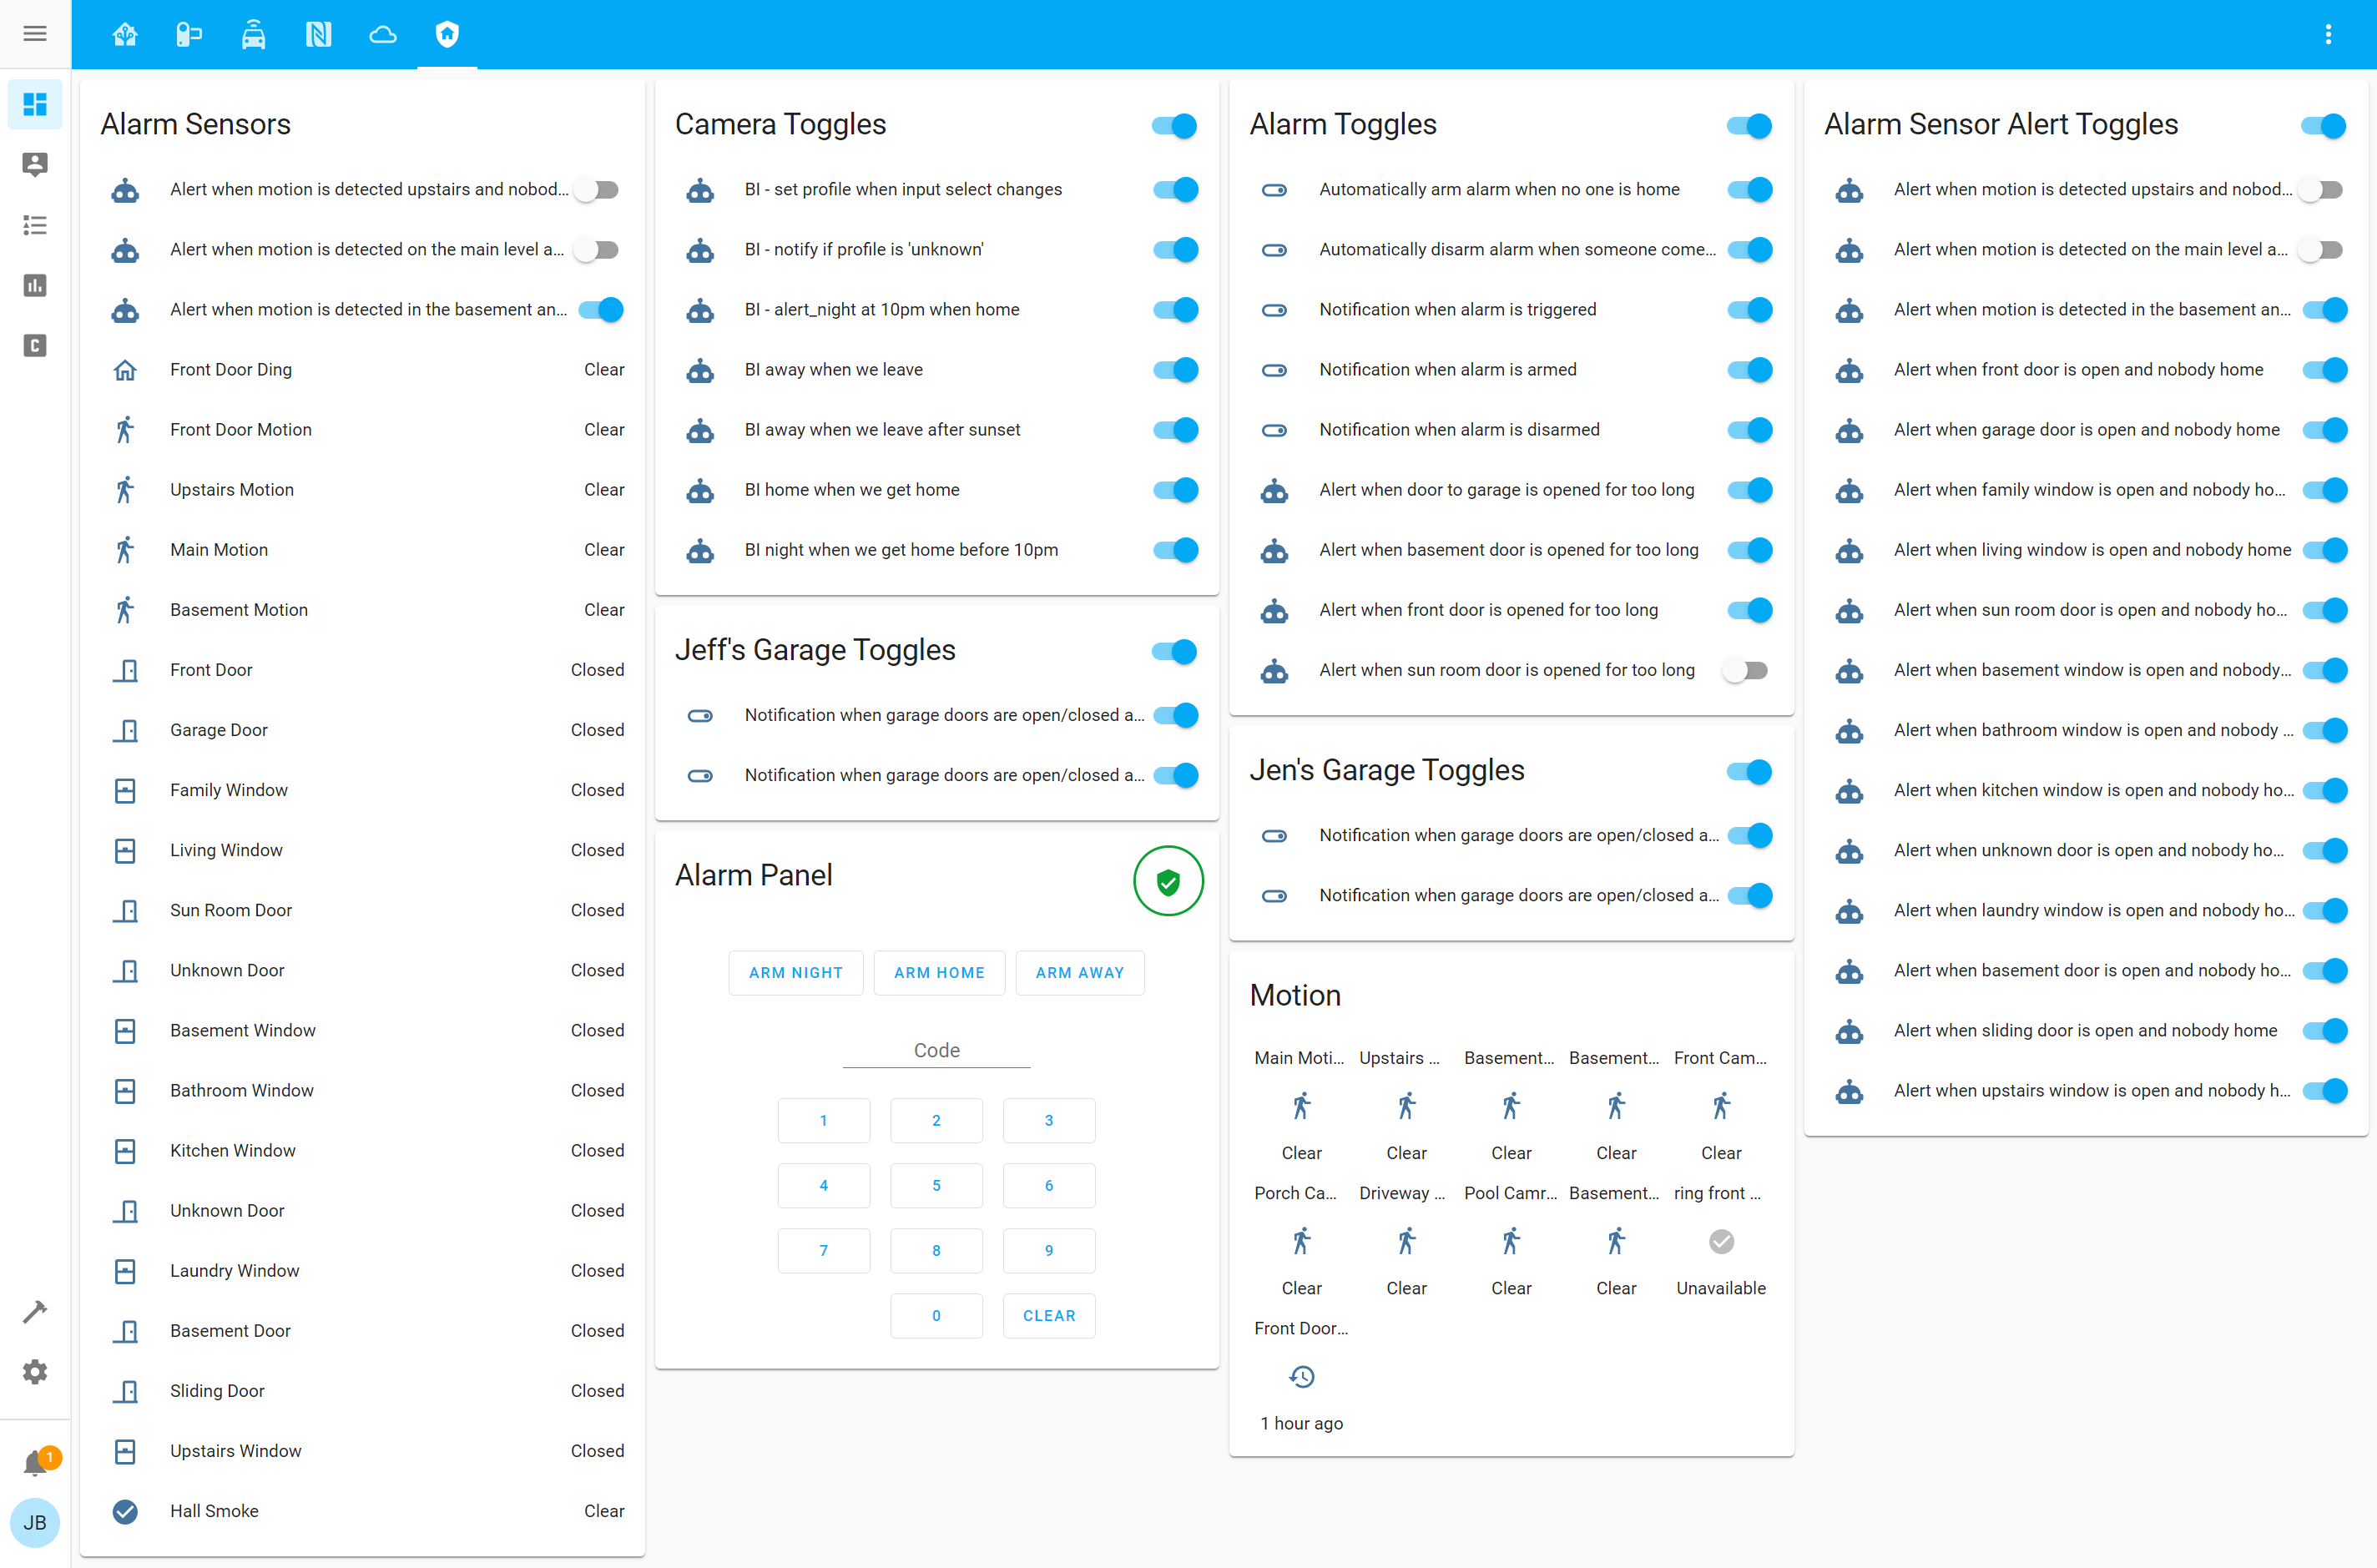The image size is (2377, 1568).
Task: Click the Front Door history clock icon
Action: (x=1301, y=1377)
